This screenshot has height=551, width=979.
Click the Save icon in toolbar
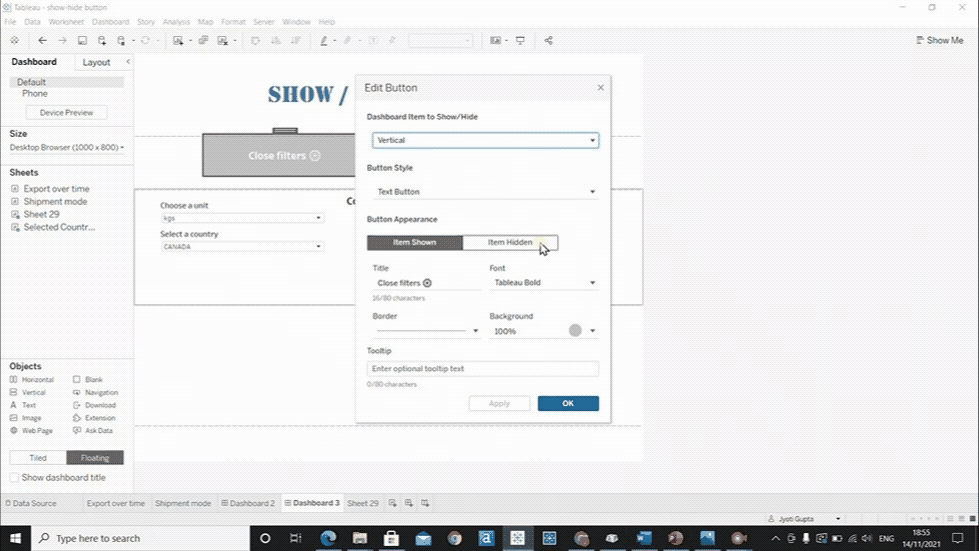(x=82, y=41)
